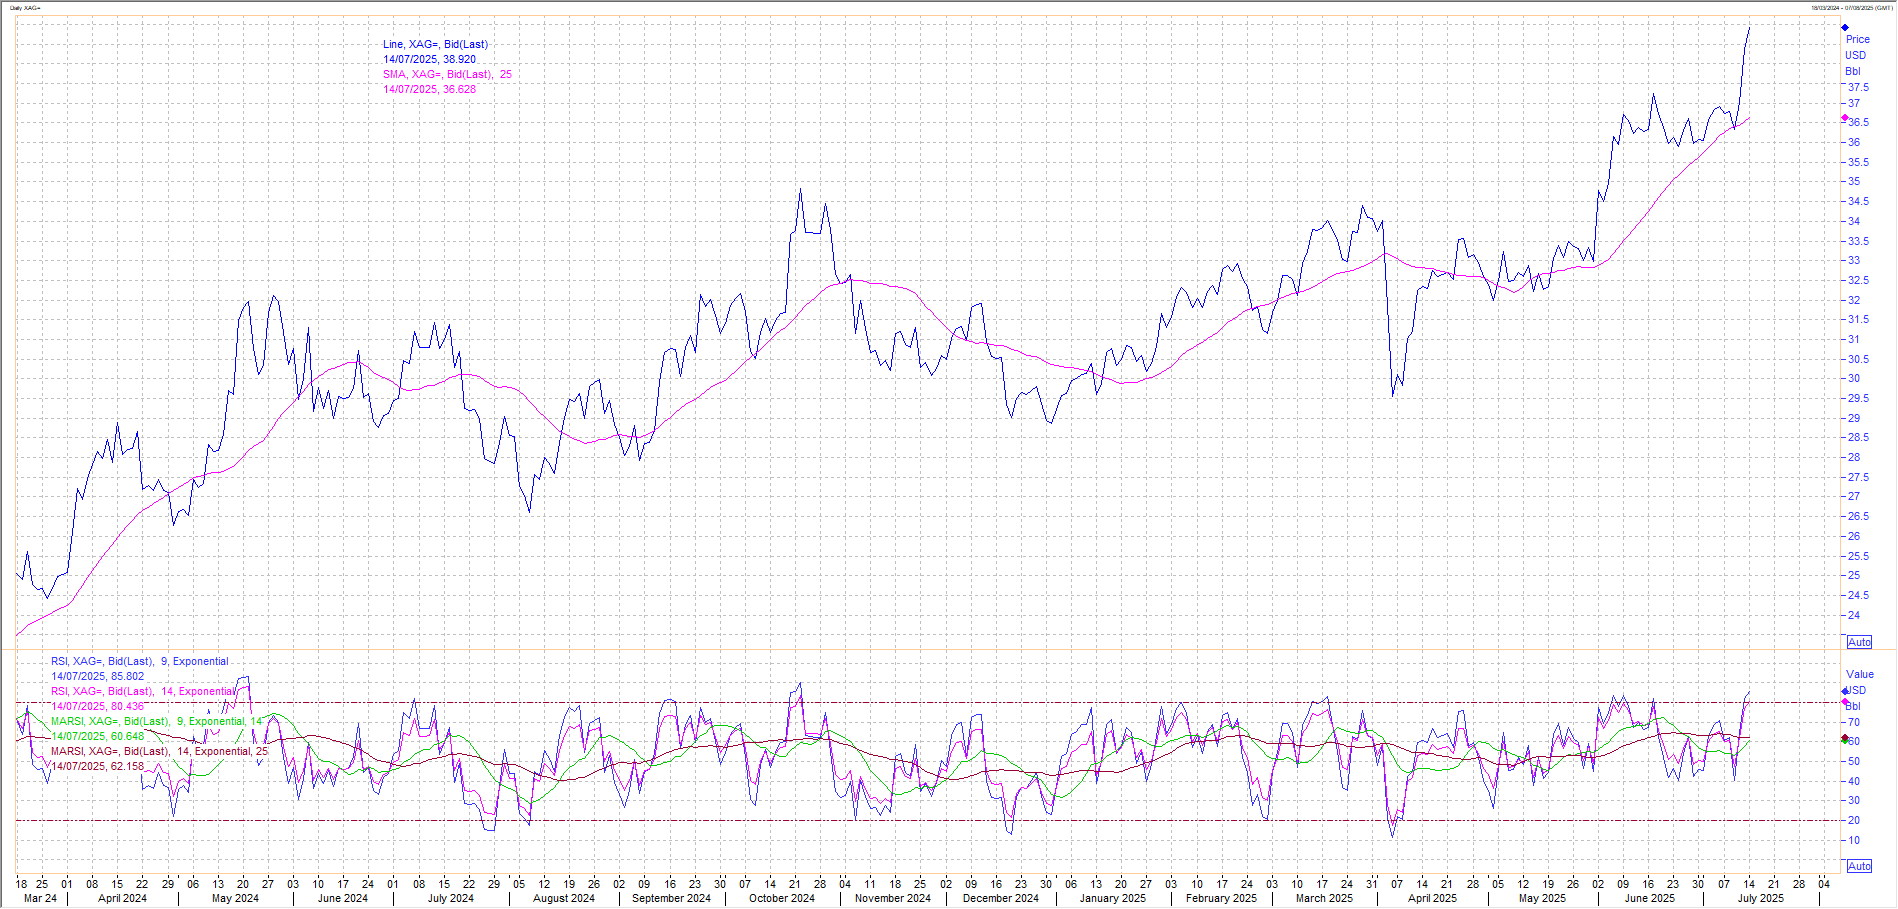Click the 29.5 price axis tick
The width and height of the screenshot is (1898, 909).
pos(1858,398)
